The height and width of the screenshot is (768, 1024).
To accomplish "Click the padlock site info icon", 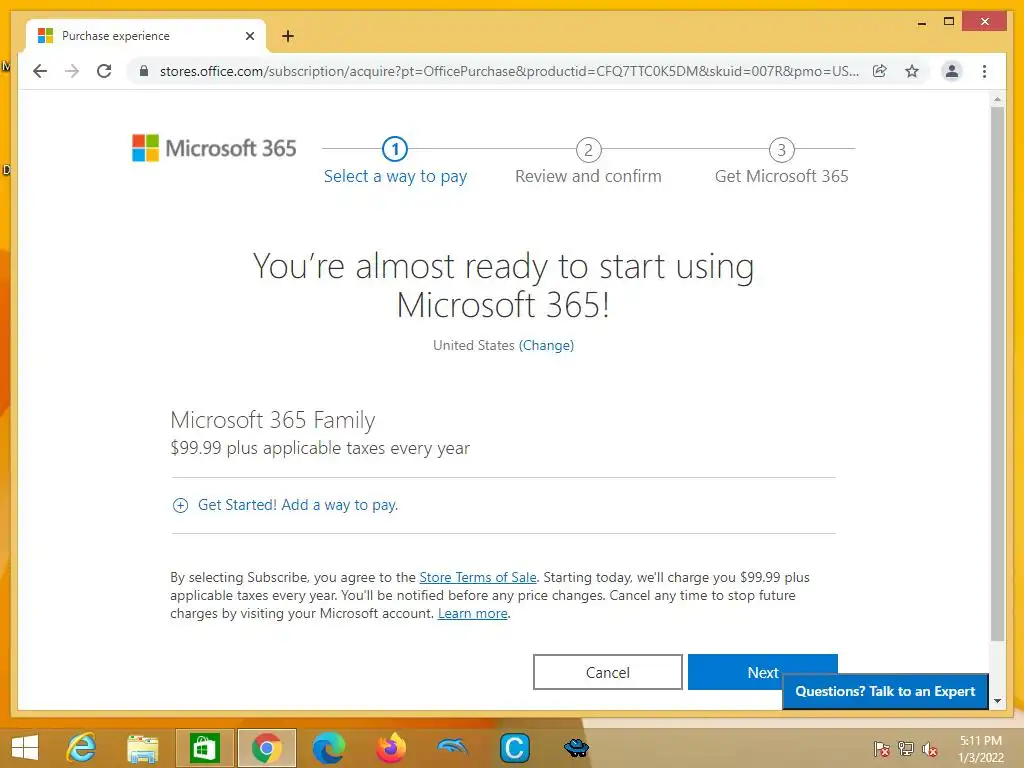I will pyautogui.click(x=144, y=71).
